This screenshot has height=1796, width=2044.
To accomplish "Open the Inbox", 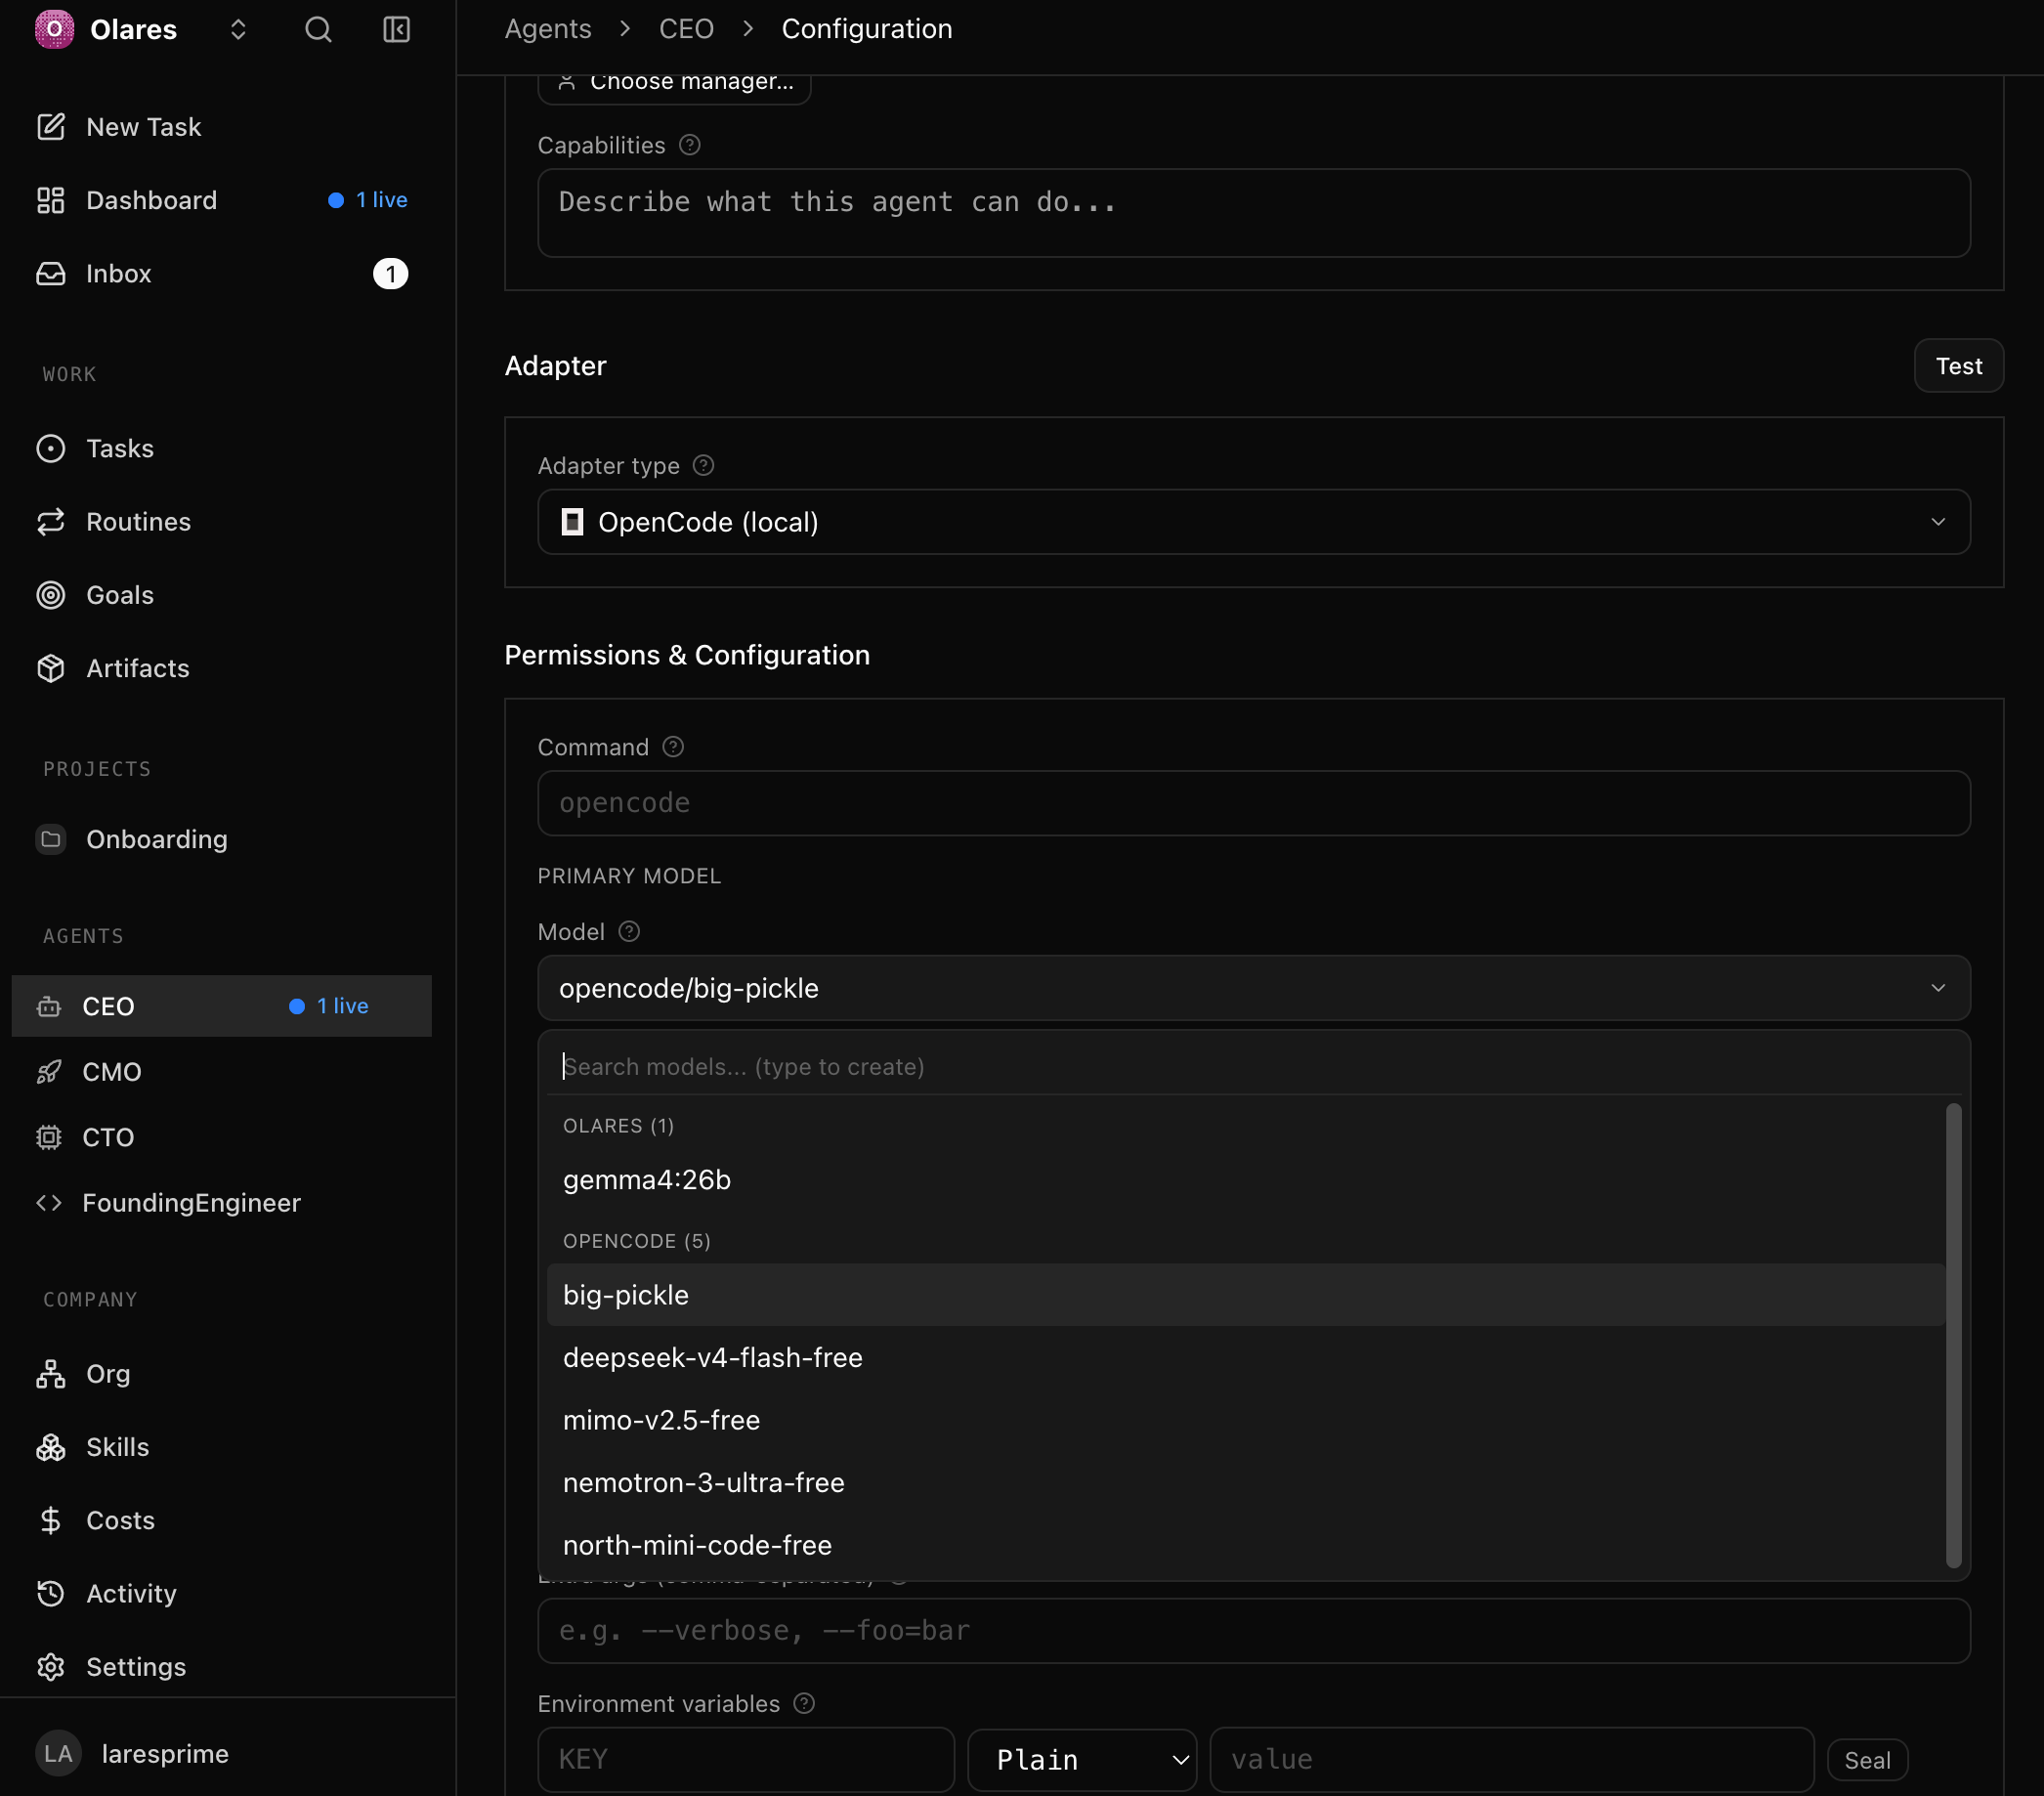I will click(x=221, y=273).
